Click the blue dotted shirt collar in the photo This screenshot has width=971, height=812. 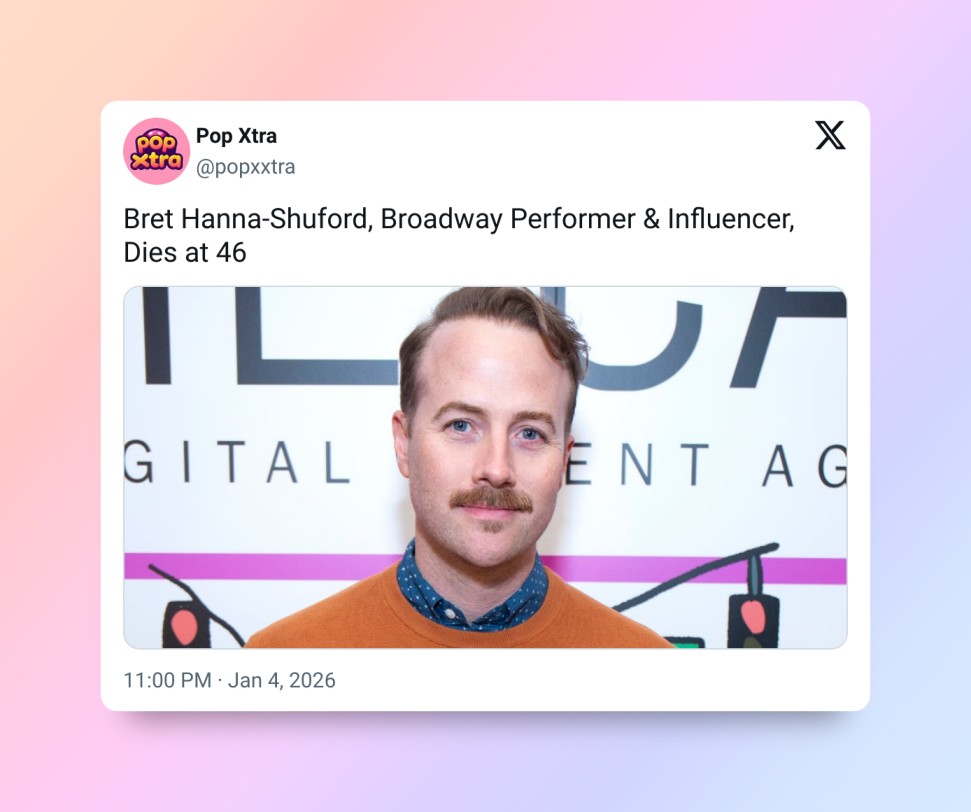(x=471, y=588)
